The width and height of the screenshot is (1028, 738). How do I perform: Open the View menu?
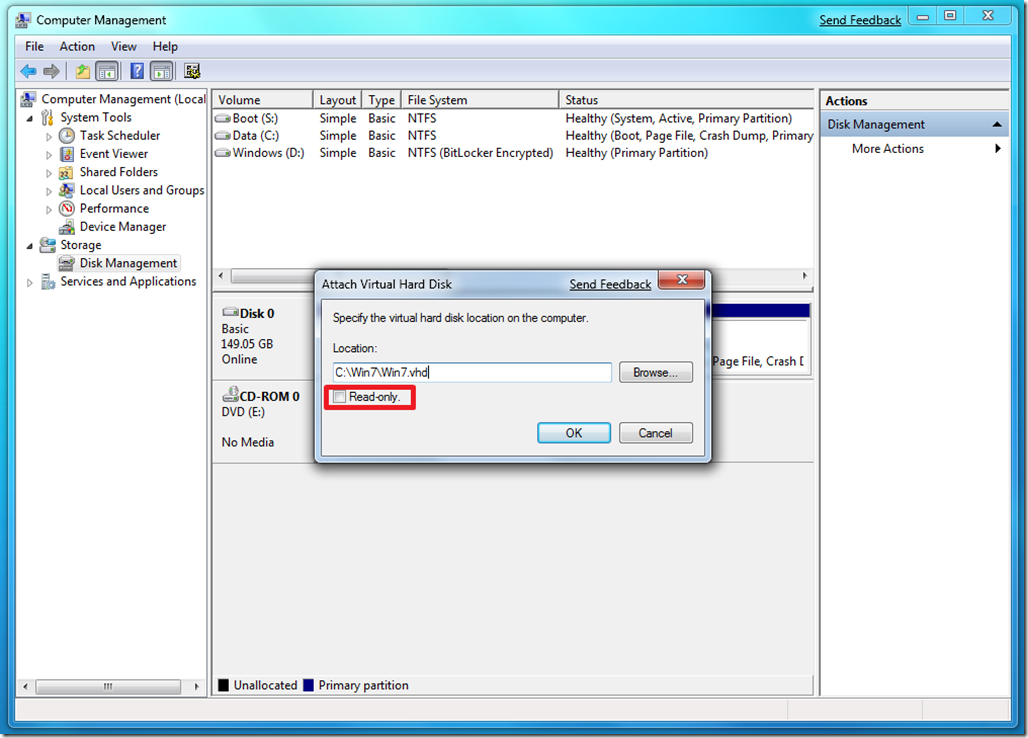(x=123, y=46)
